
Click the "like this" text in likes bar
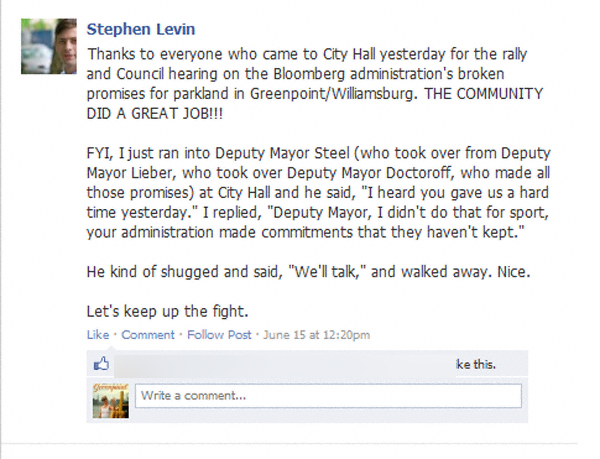(x=476, y=364)
